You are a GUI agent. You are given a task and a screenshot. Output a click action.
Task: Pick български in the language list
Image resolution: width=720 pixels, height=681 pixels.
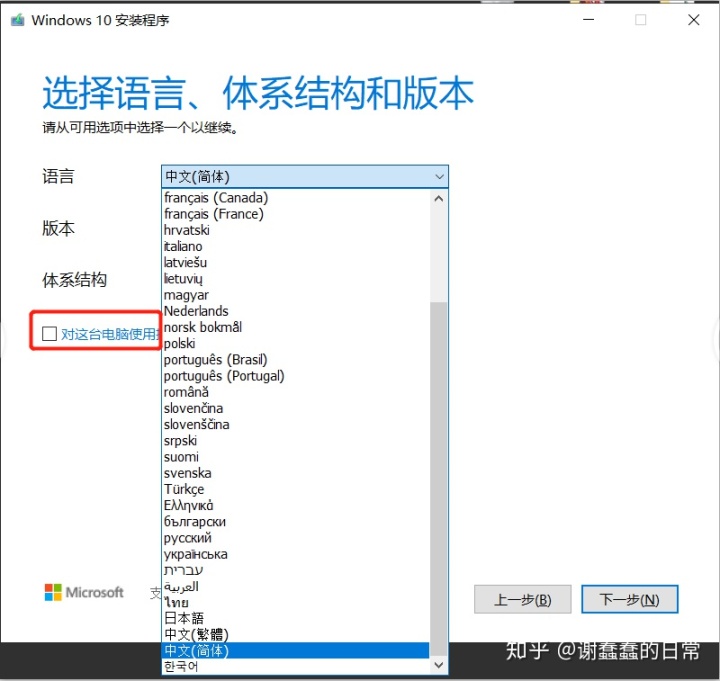point(296,522)
